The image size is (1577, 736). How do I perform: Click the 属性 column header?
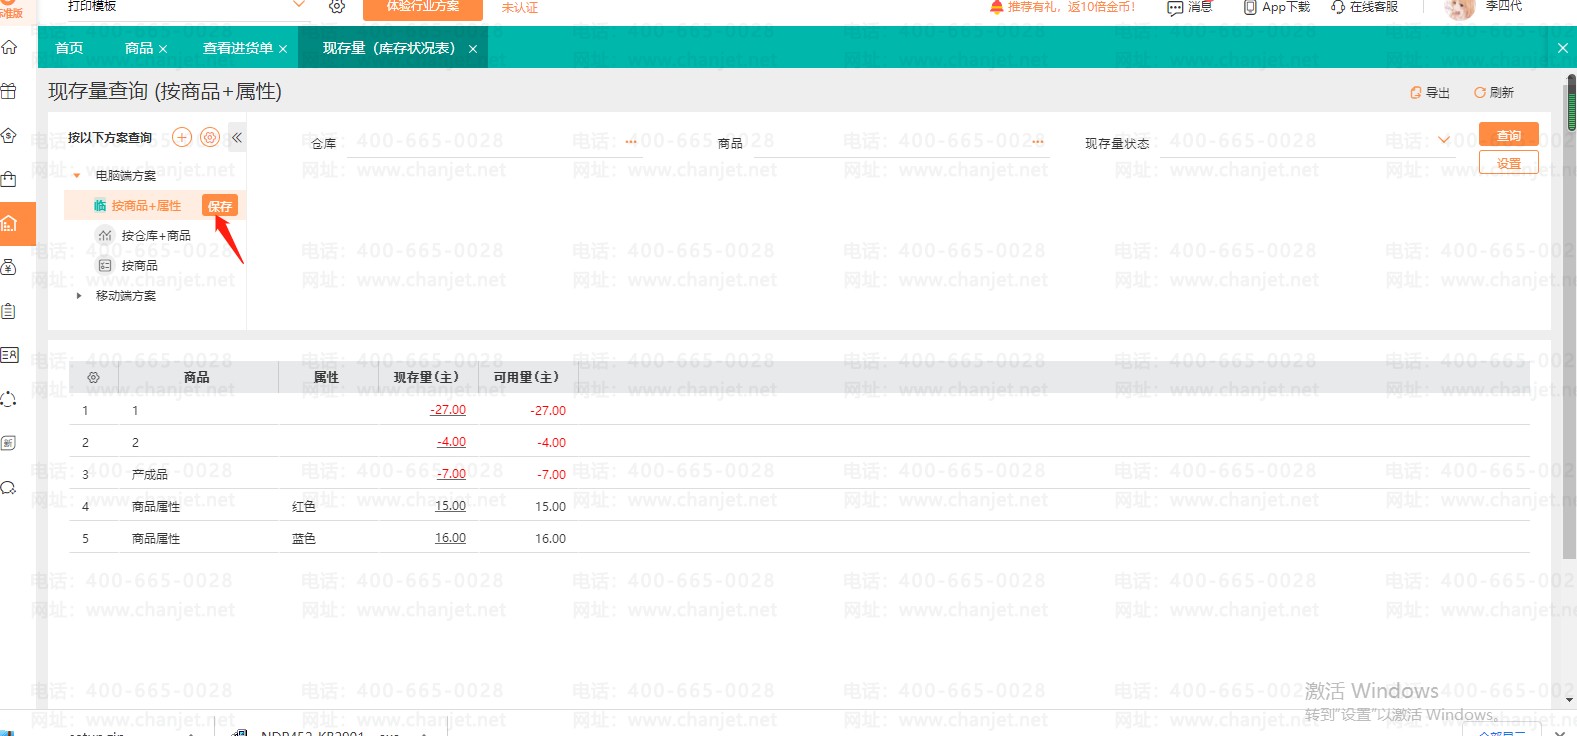(x=326, y=377)
